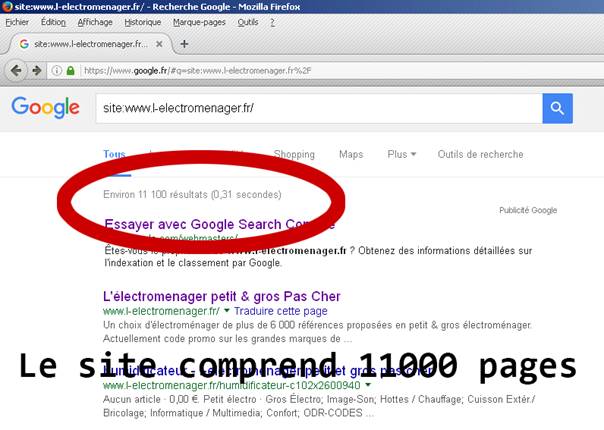This screenshot has width=604, height=430.
Task: Go forward with the browser forward arrow
Action: click(36, 70)
